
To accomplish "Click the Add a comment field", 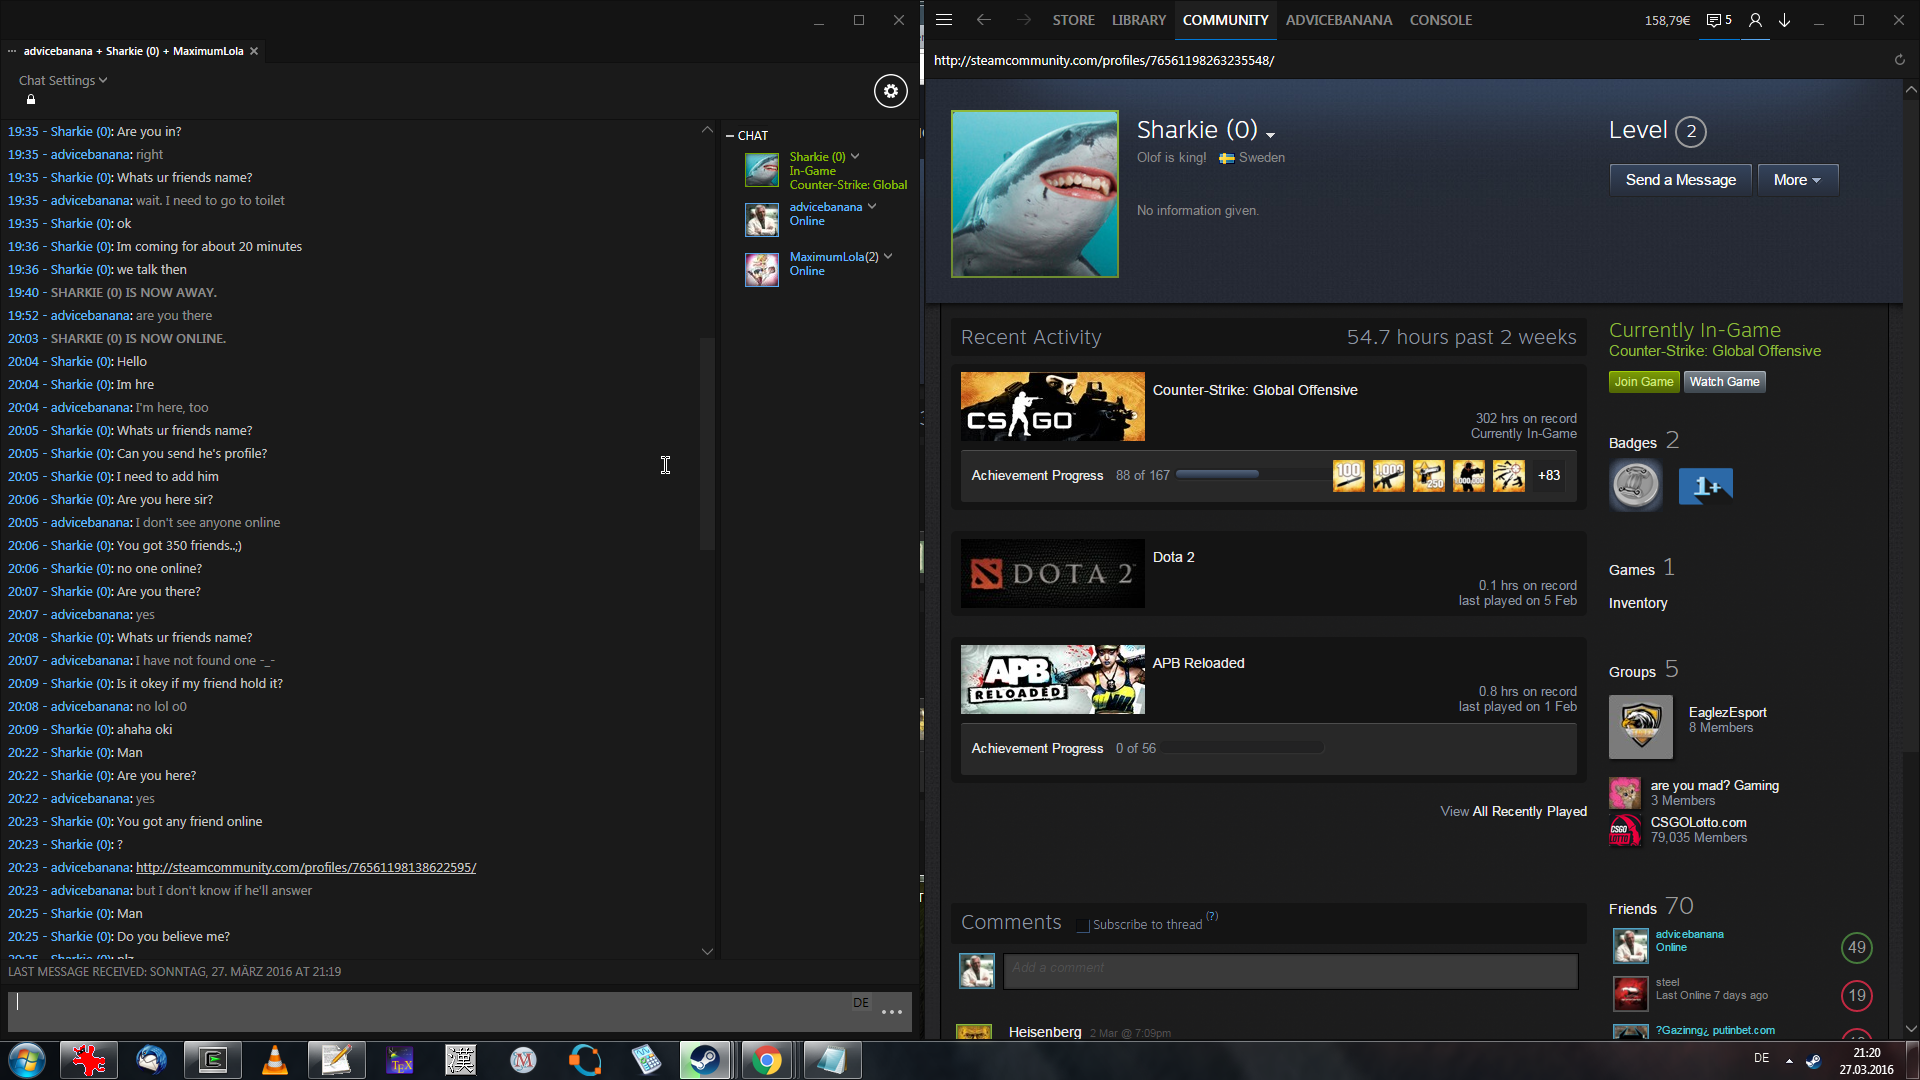I will 1290,968.
